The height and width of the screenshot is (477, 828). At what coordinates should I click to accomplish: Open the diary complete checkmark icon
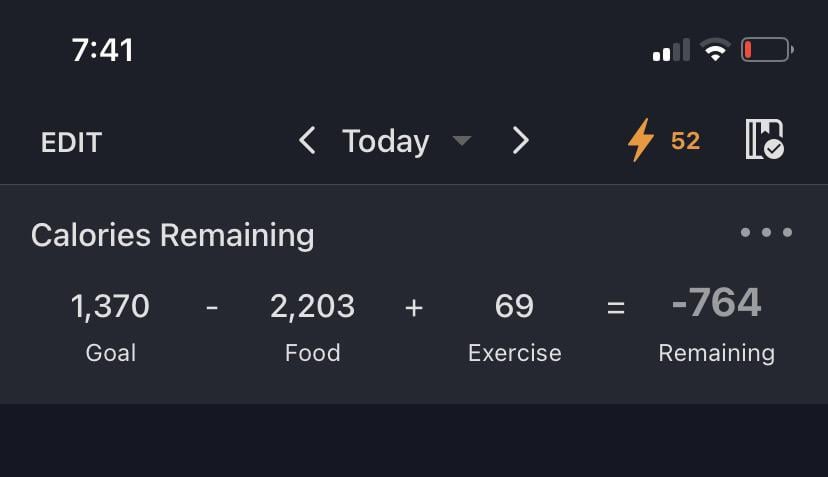point(764,140)
